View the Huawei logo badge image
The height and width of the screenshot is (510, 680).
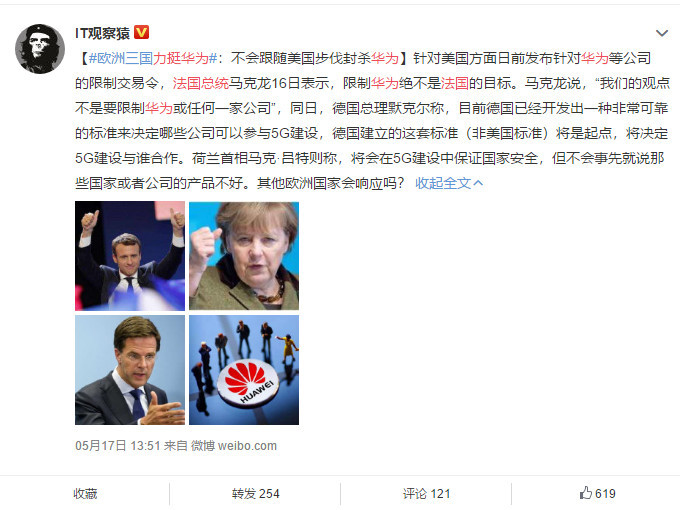pyautogui.click(x=244, y=370)
